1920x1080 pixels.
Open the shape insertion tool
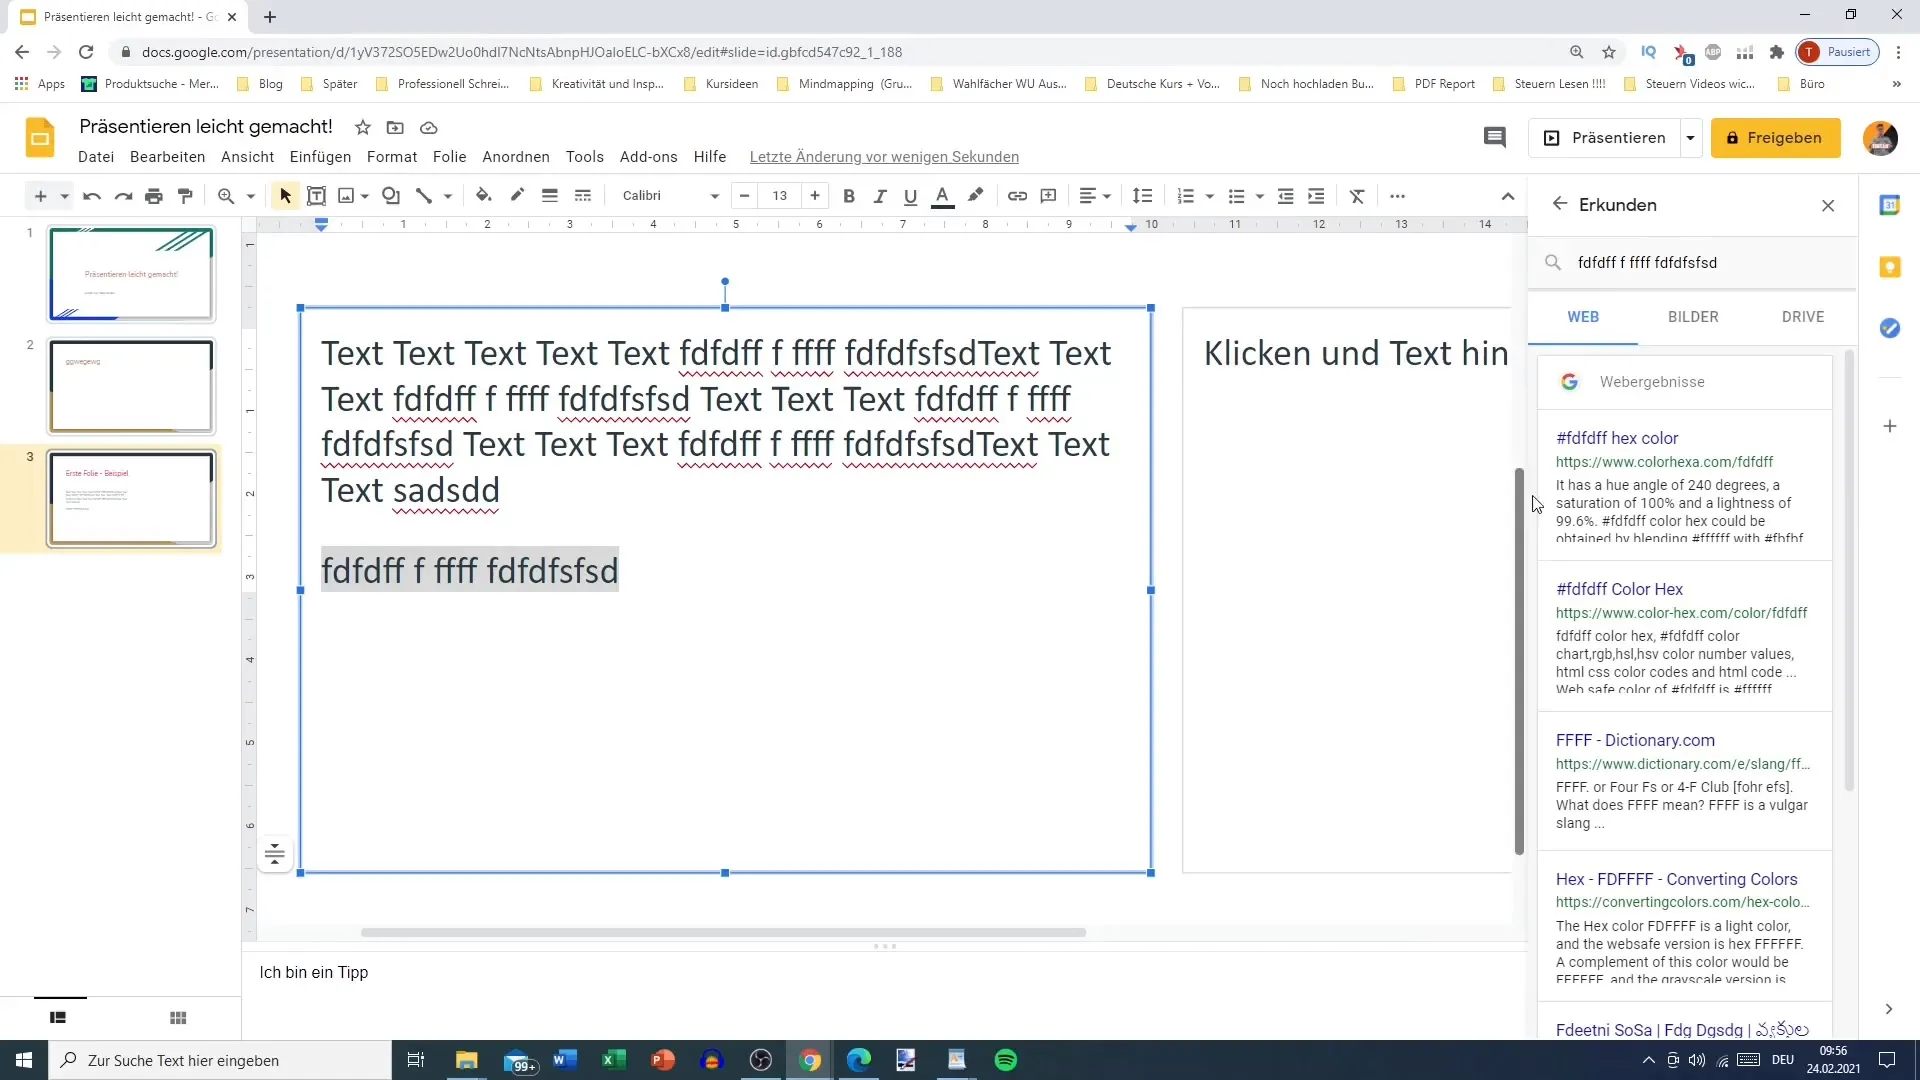point(391,196)
